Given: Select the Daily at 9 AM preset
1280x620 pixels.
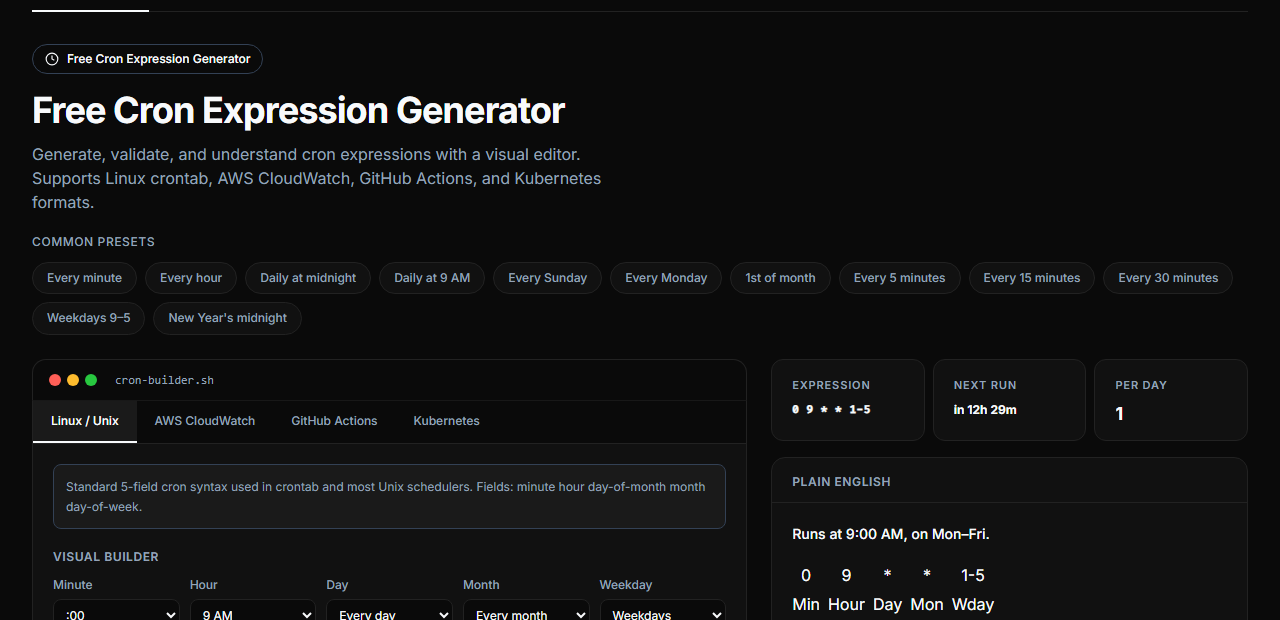Looking at the screenshot, I should click(432, 278).
